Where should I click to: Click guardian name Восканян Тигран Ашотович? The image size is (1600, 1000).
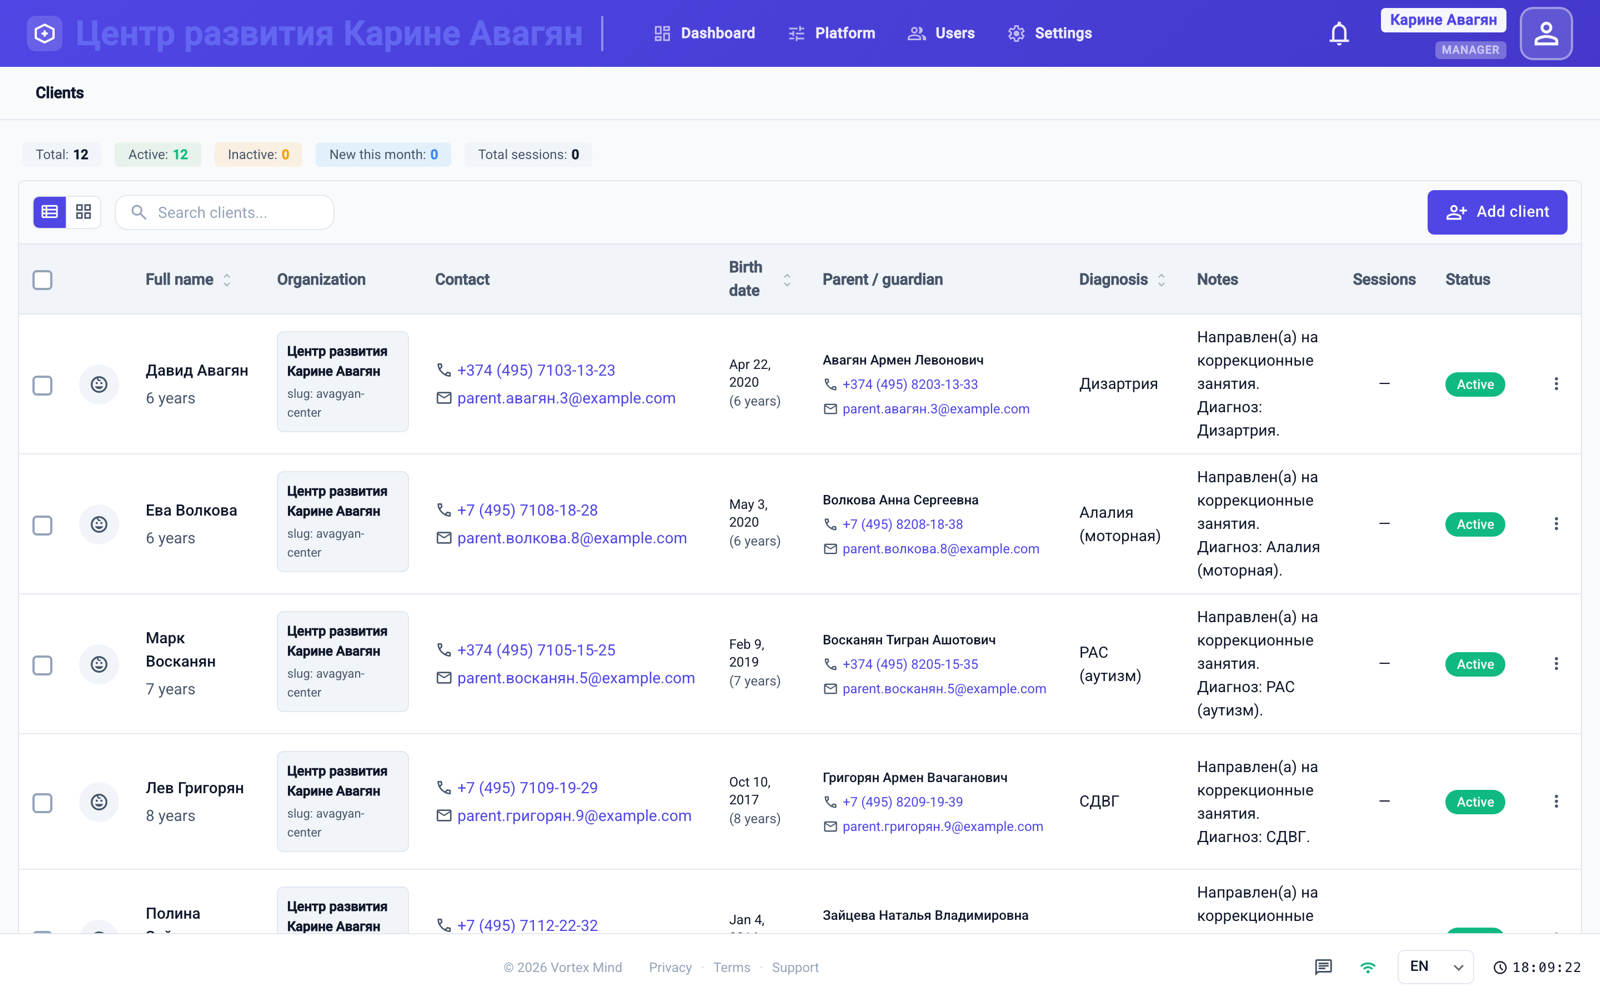tap(909, 640)
